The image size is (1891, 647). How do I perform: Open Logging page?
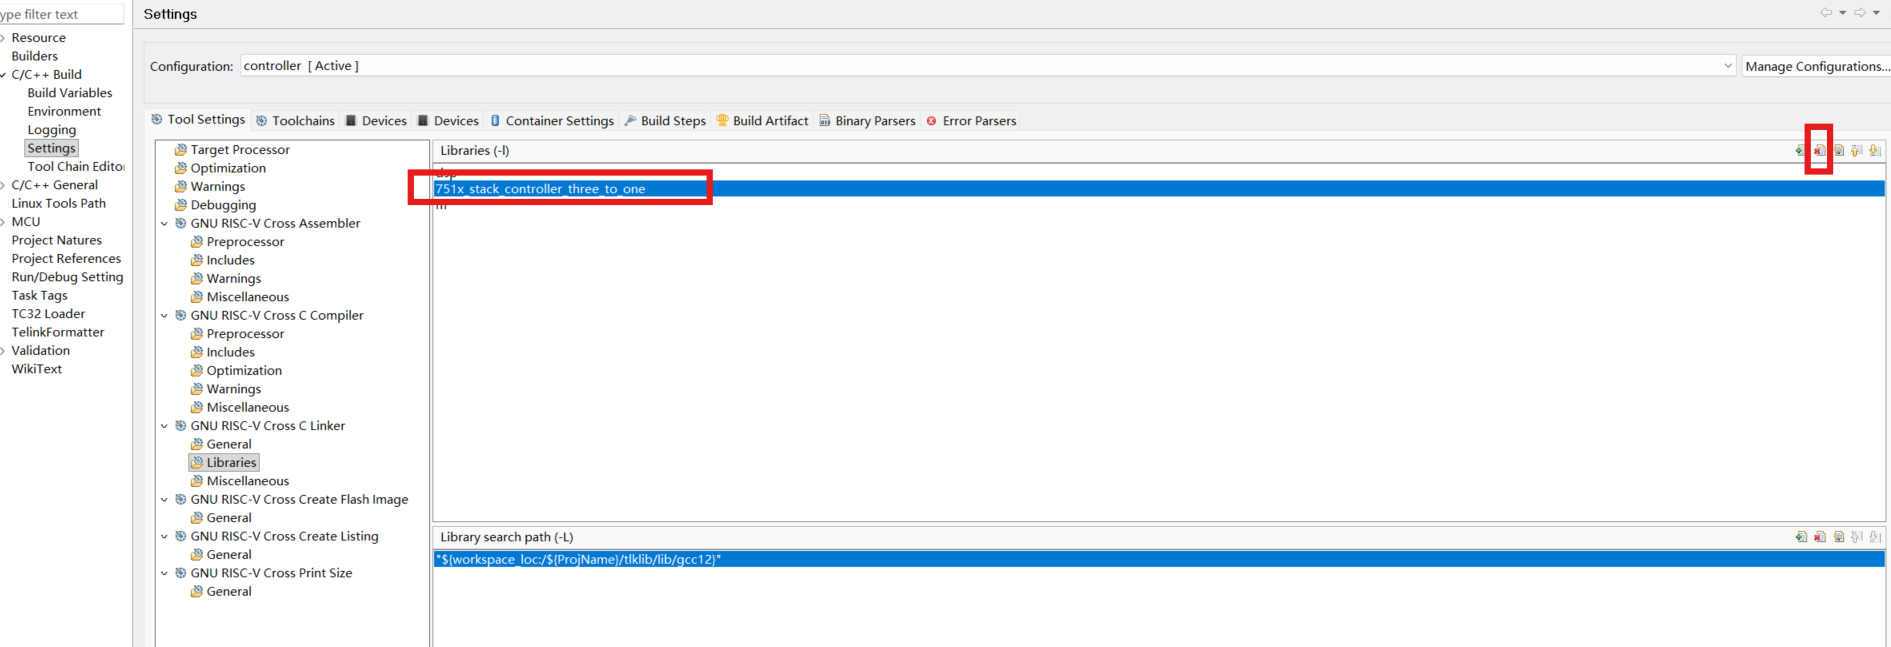click(x=52, y=130)
